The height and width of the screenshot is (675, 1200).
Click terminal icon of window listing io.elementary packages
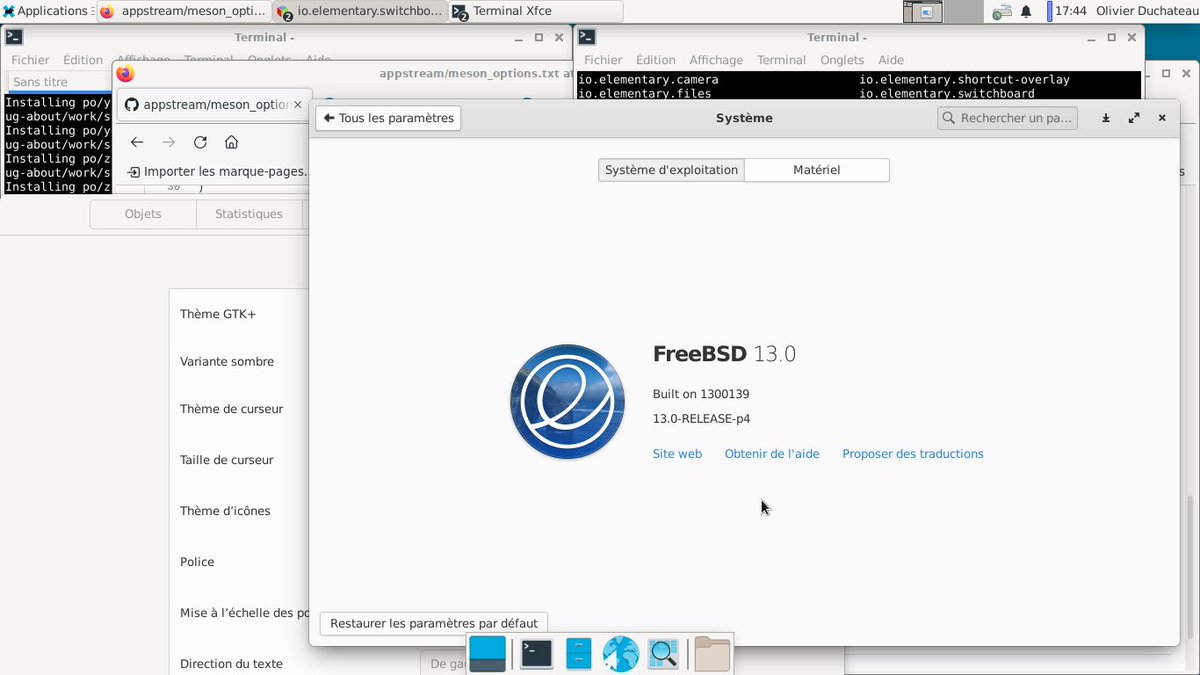[587, 37]
